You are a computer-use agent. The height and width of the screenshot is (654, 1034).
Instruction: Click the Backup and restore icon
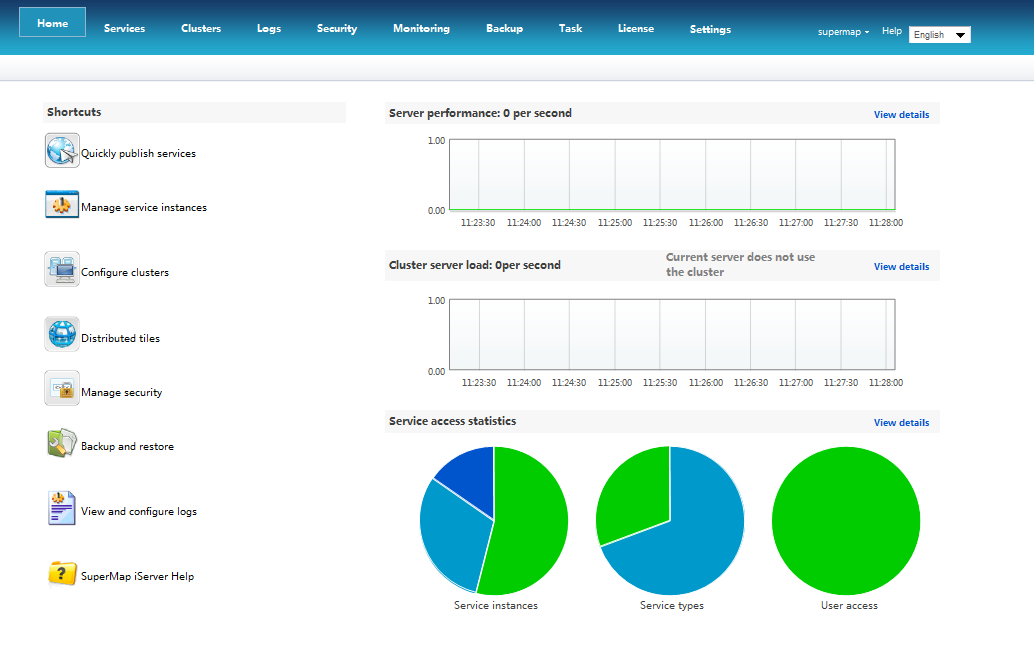[62, 444]
